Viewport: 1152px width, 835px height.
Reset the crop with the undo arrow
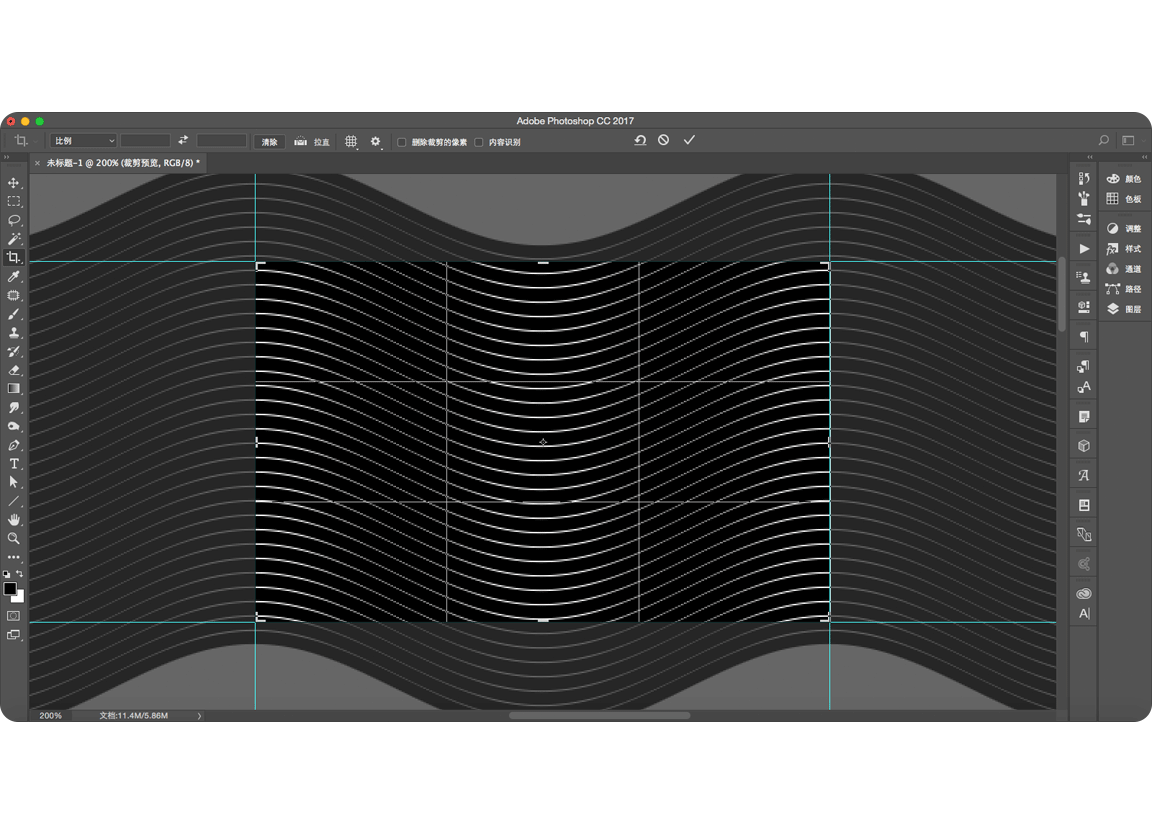click(641, 140)
